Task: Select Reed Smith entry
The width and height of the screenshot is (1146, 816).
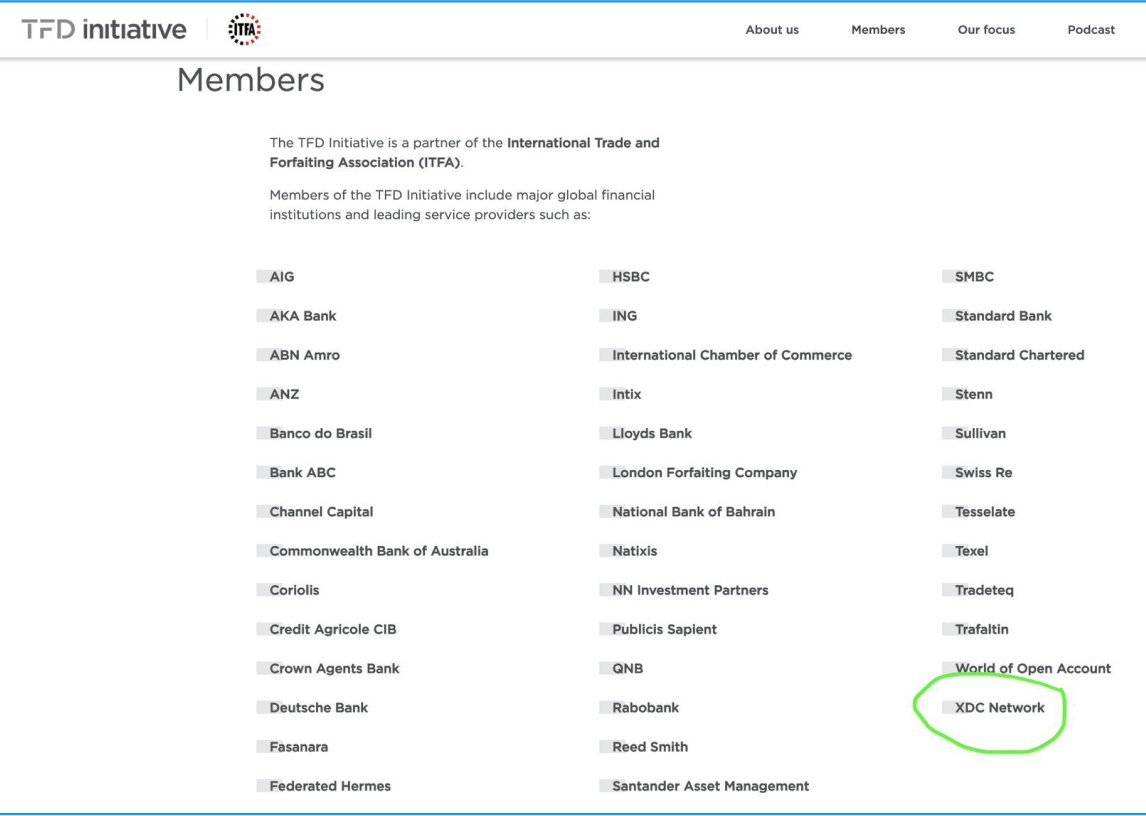Action: (650, 747)
